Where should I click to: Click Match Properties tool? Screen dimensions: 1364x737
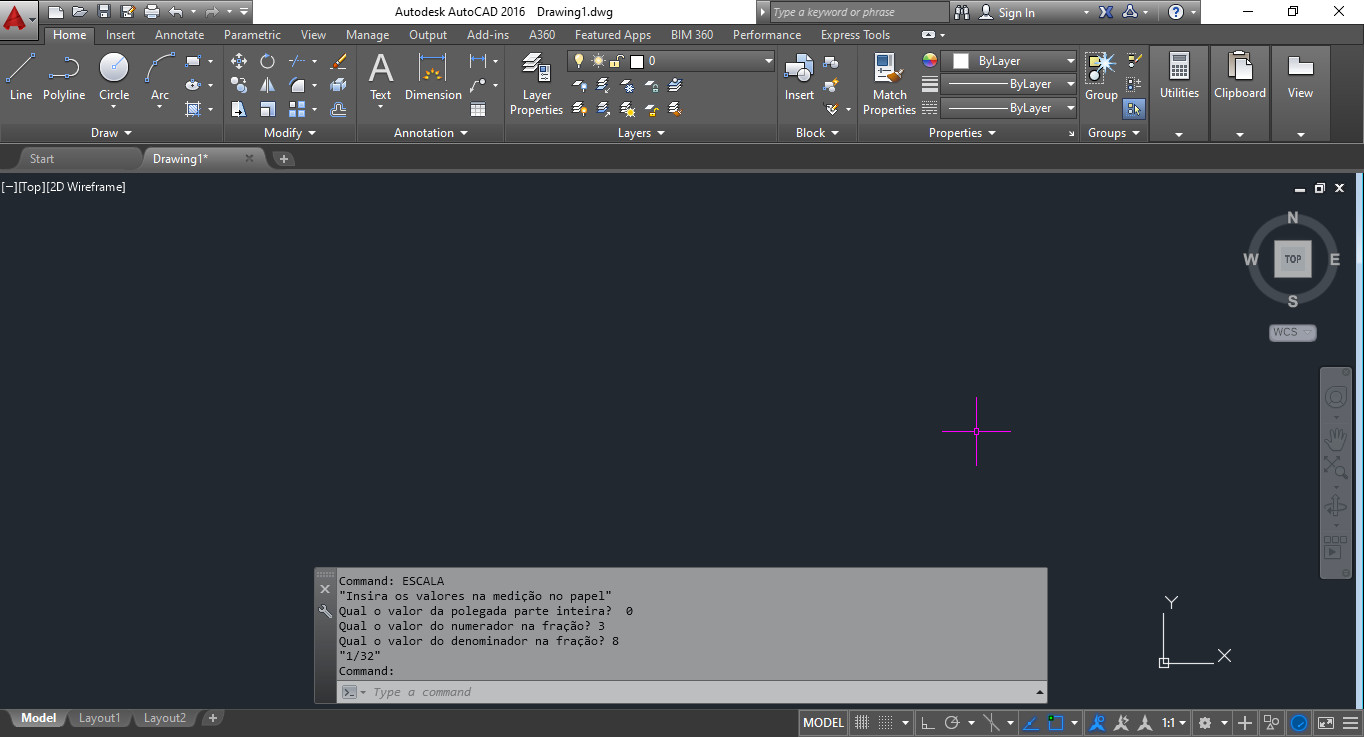[x=889, y=84]
